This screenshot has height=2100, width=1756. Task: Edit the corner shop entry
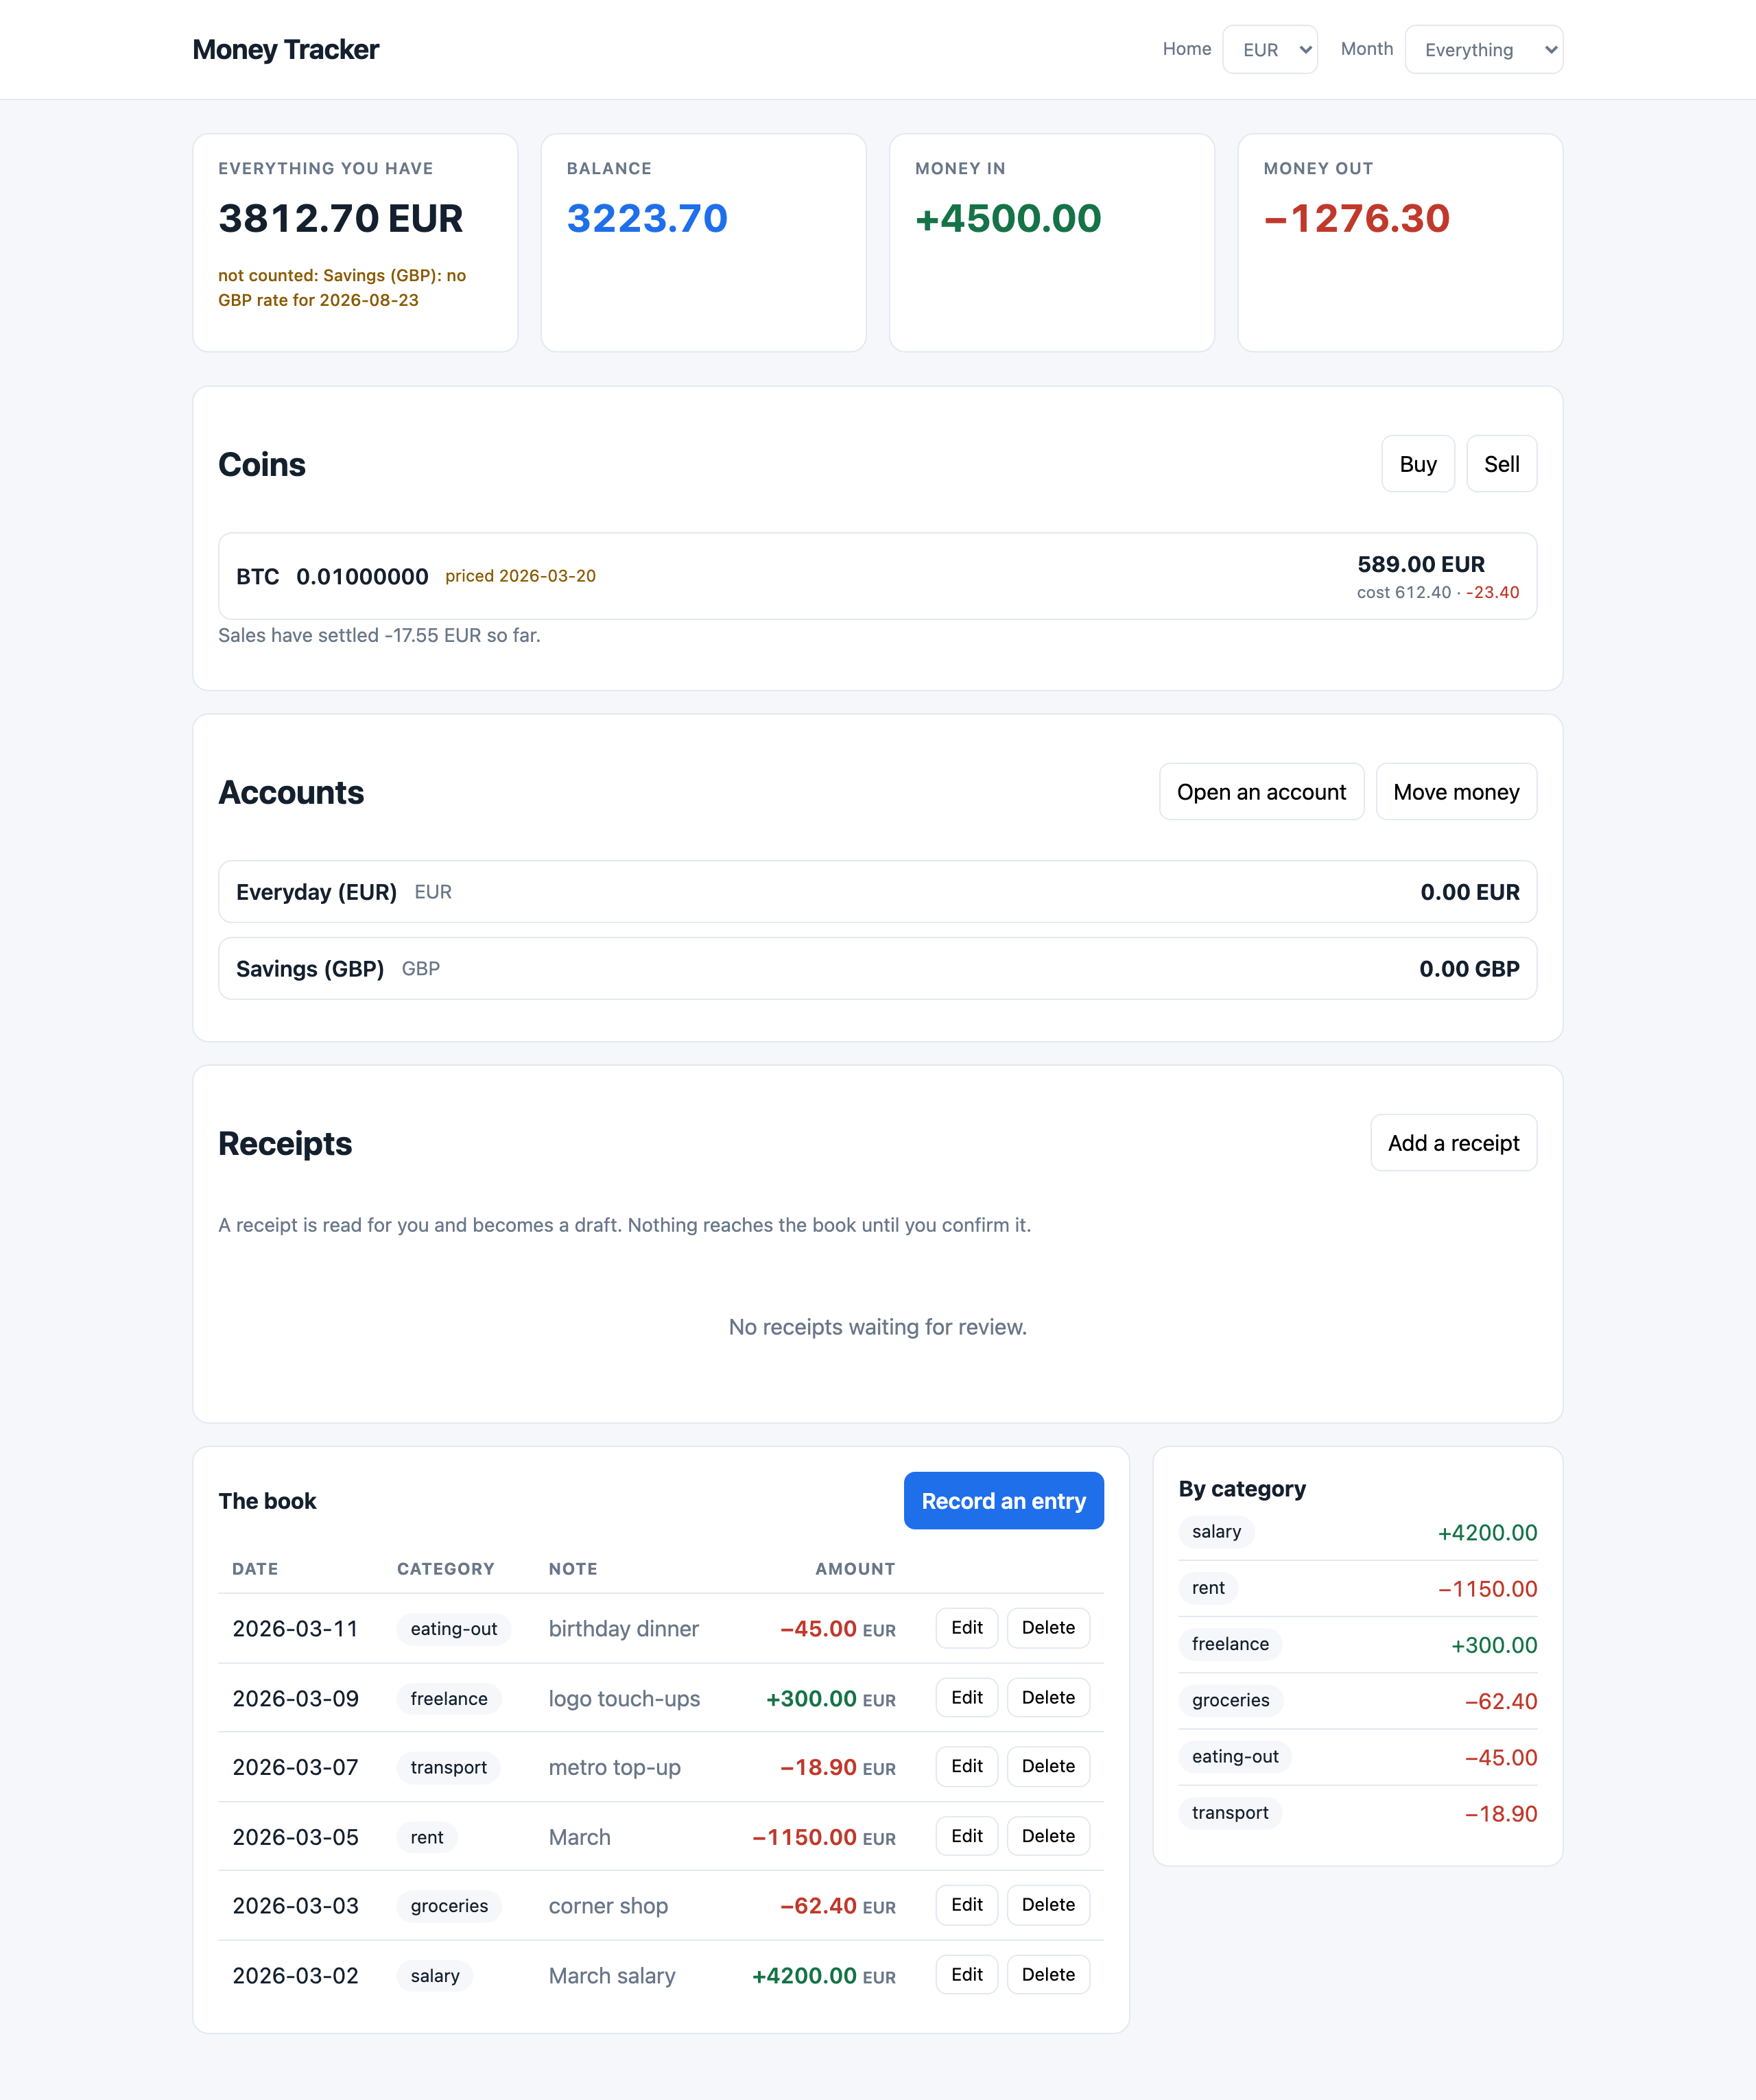coord(966,1905)
